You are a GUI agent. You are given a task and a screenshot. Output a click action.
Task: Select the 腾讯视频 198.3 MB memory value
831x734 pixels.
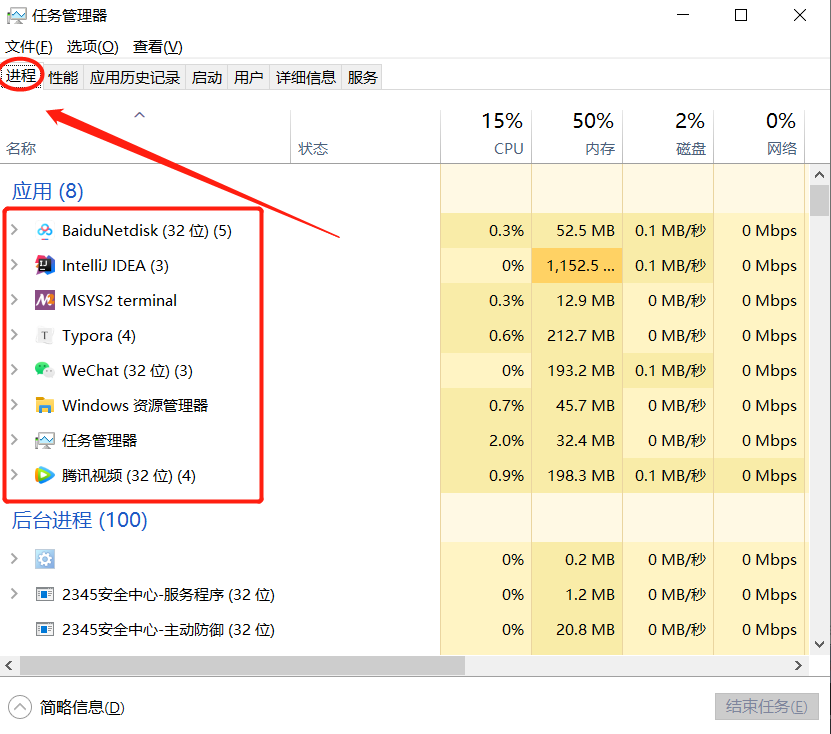tap(581, 475)
